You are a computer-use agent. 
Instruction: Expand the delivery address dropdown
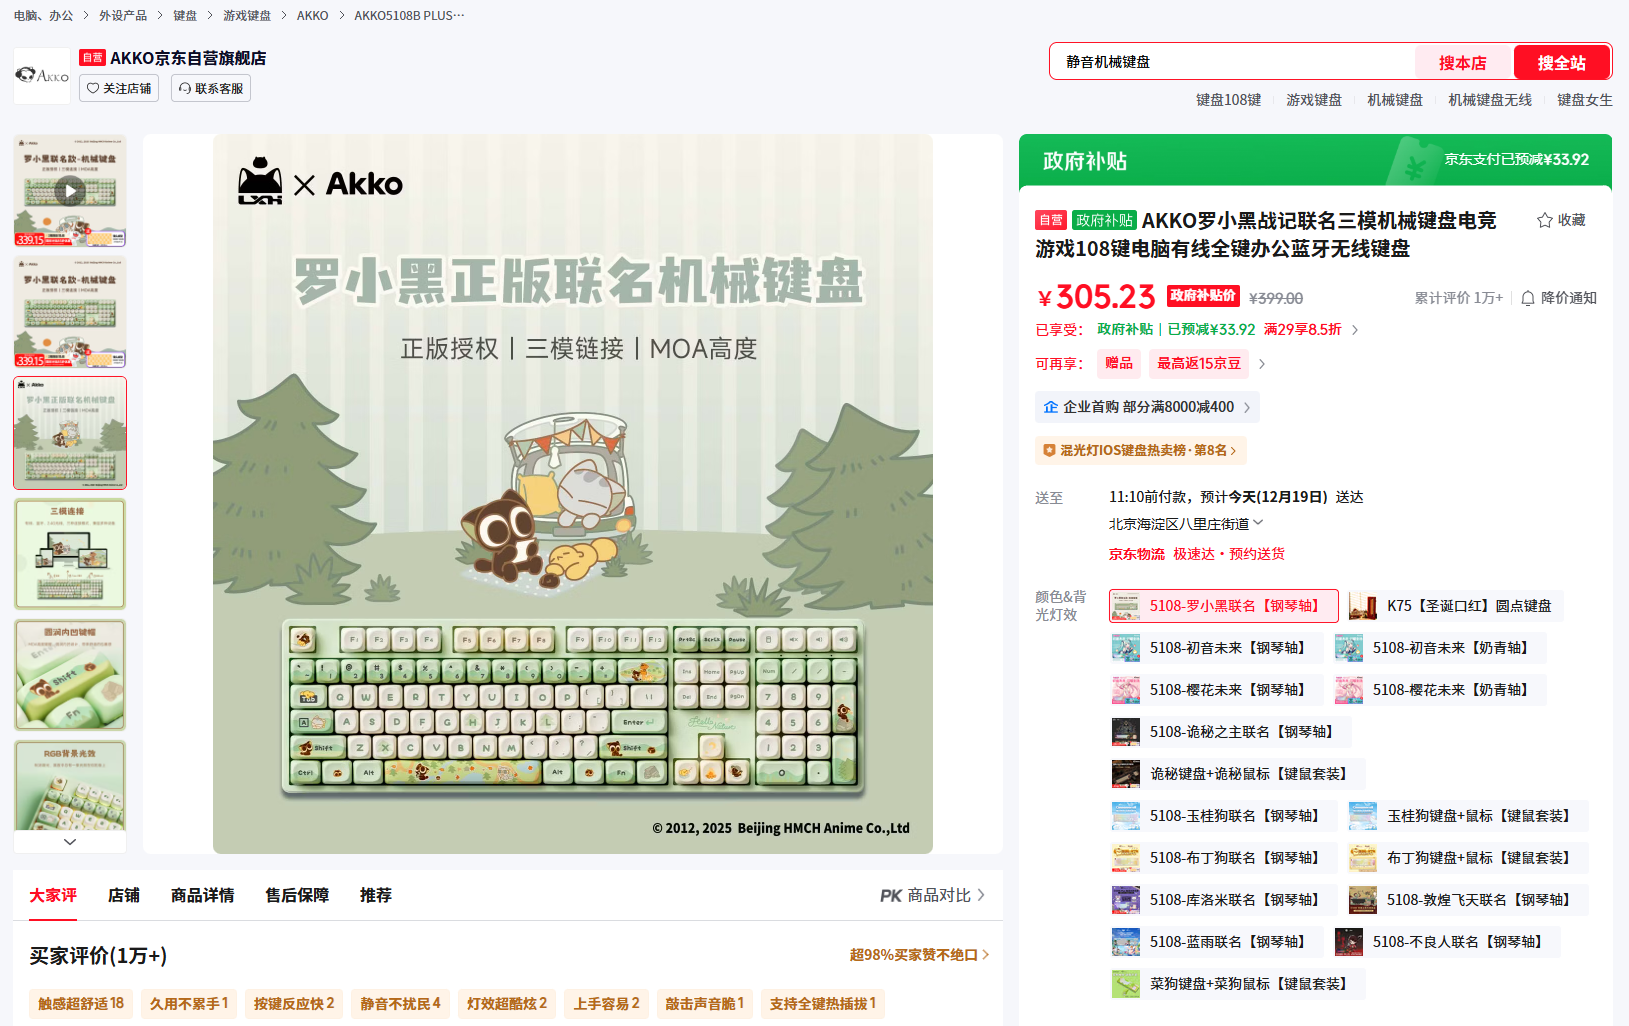(x=1258, y=523)
